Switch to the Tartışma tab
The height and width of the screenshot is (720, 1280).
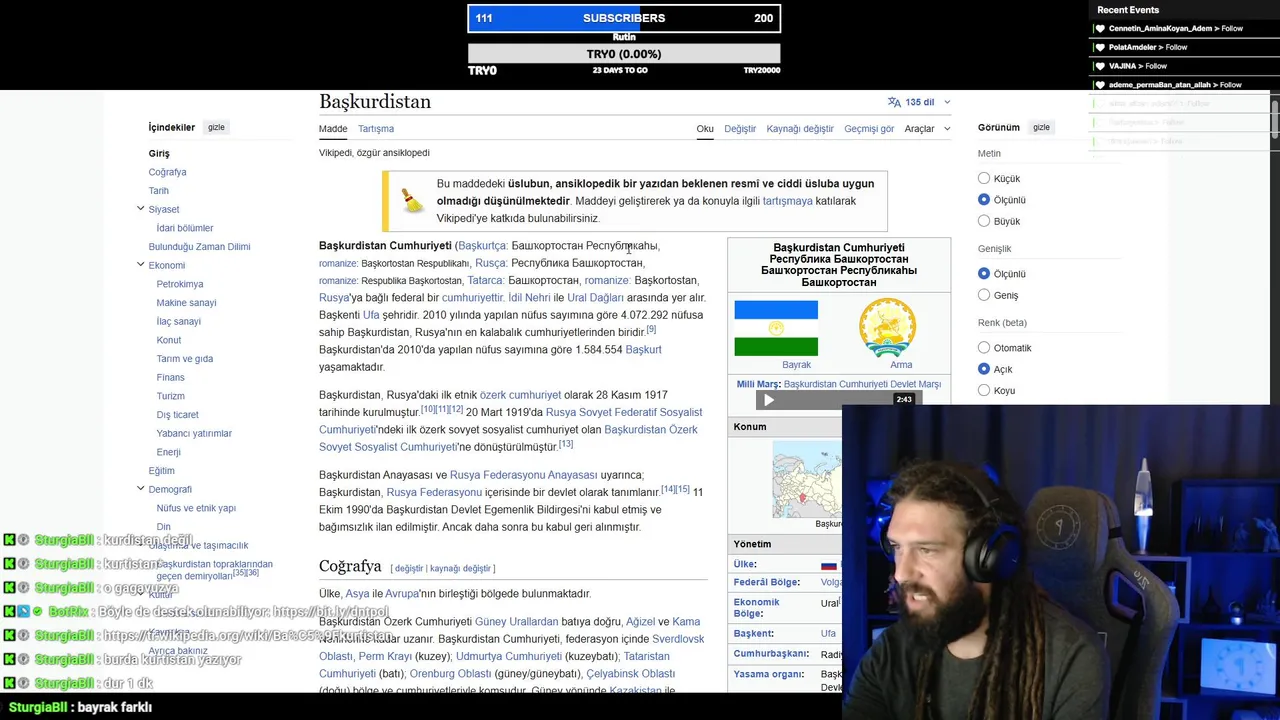[x=376, y=129]
